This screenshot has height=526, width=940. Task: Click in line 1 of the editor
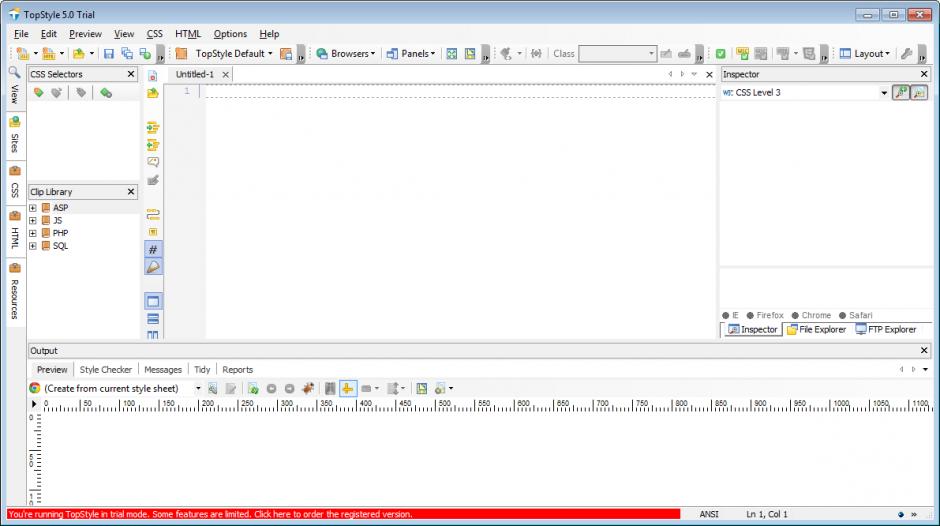coord(459,91)
